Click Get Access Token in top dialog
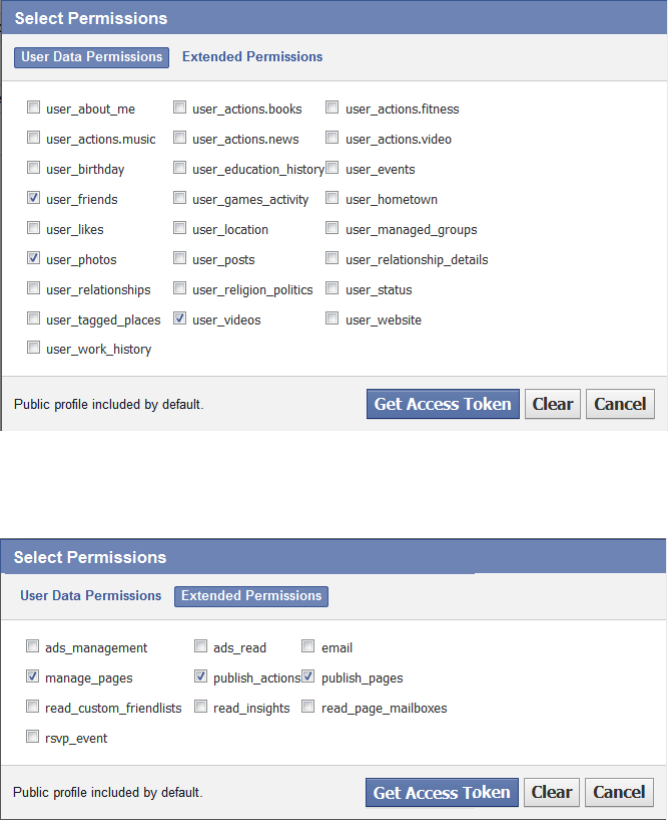The image size is (668, 820). [x=443, y=404]
